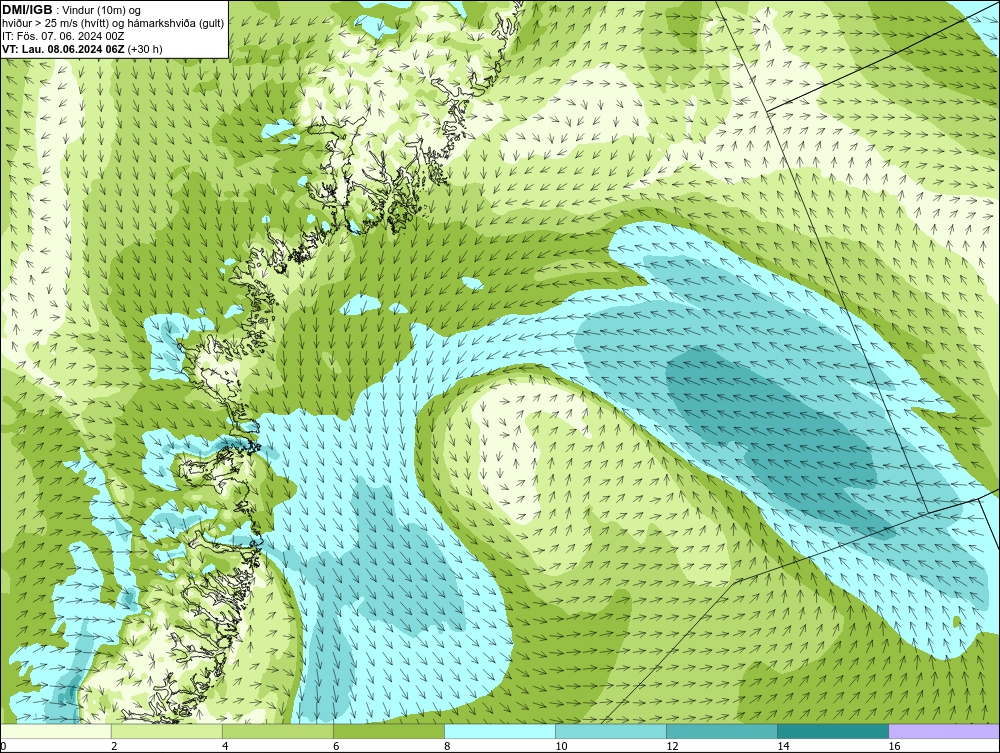This screenshot has width=1000, height=753.
Task: Click the 'IT: Fös. 07. 06. 2024 00Z' line
Action: pos(62,36)
